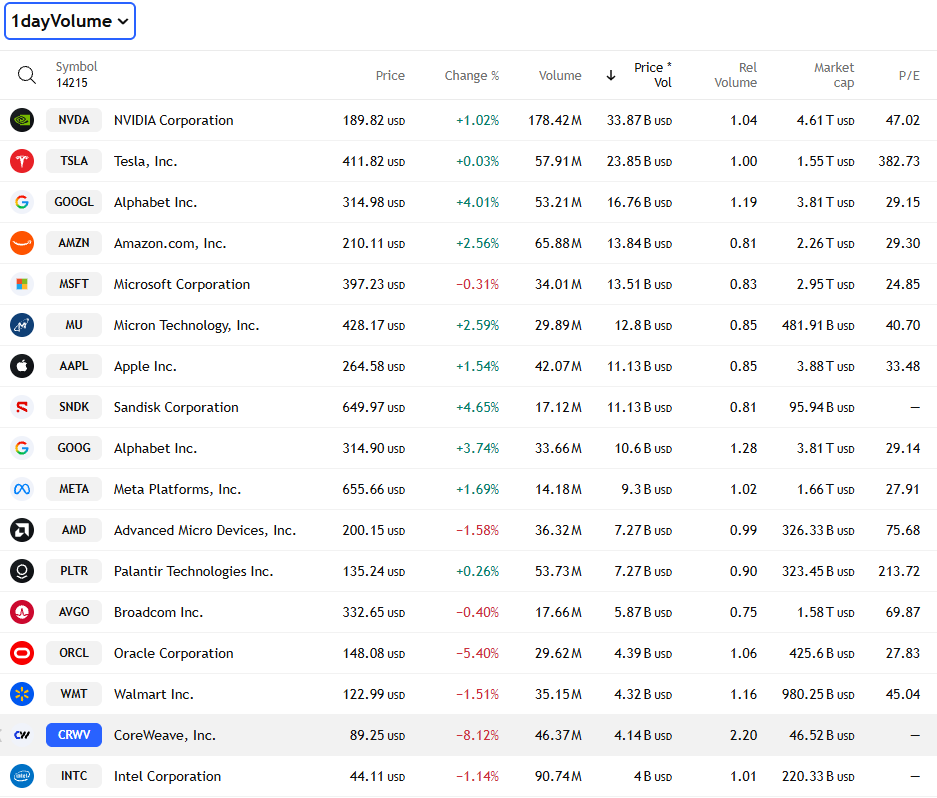Image resolution: width=937 pixels, height=798 pixels.
Task: Sort by the Volume column header
Action: coord(560,75)
